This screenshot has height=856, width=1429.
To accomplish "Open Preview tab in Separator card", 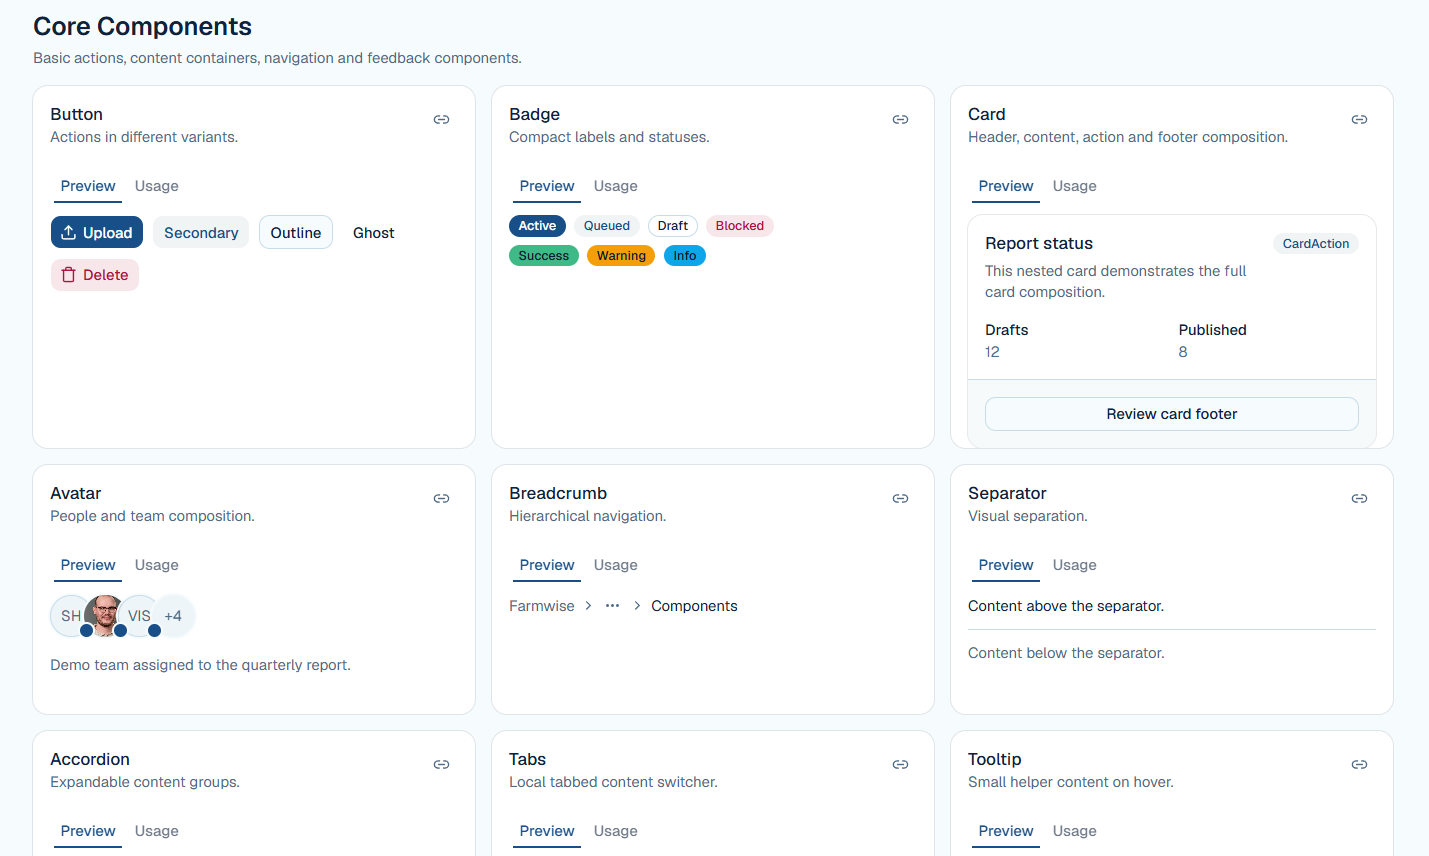I will [1006, 565].
